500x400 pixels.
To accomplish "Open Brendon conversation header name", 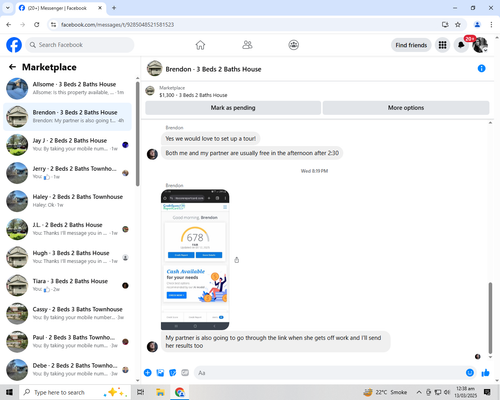I will [x=213, y=69].
